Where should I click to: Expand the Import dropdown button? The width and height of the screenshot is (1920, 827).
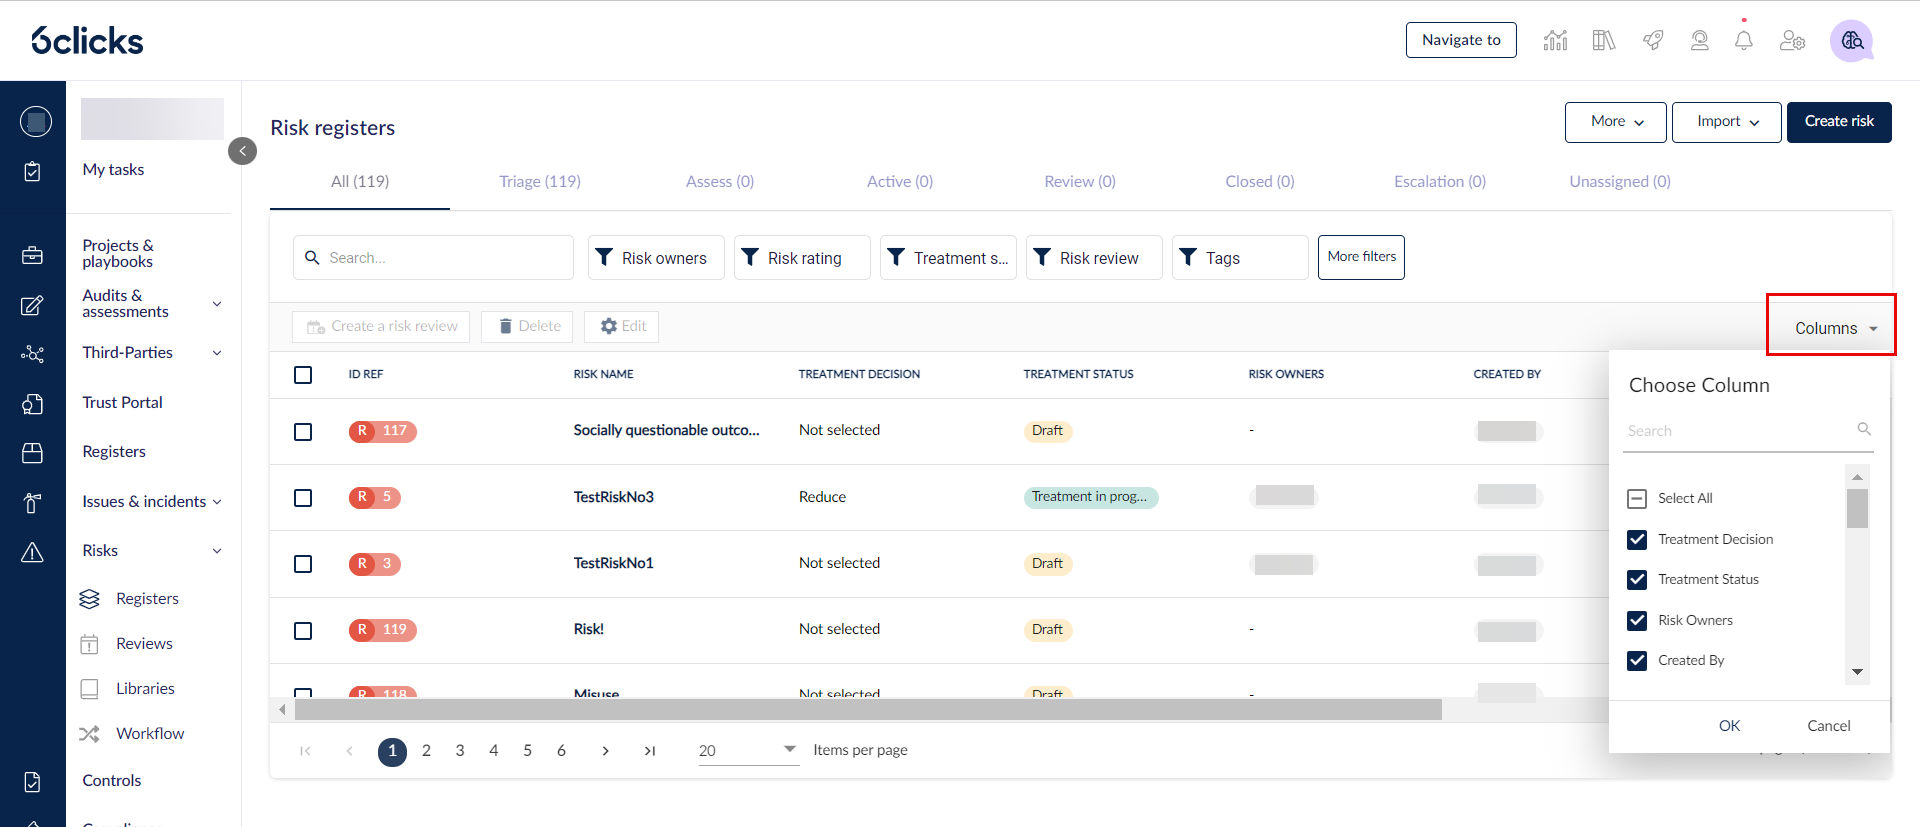pyautogui.click(x=1727, y=122)
